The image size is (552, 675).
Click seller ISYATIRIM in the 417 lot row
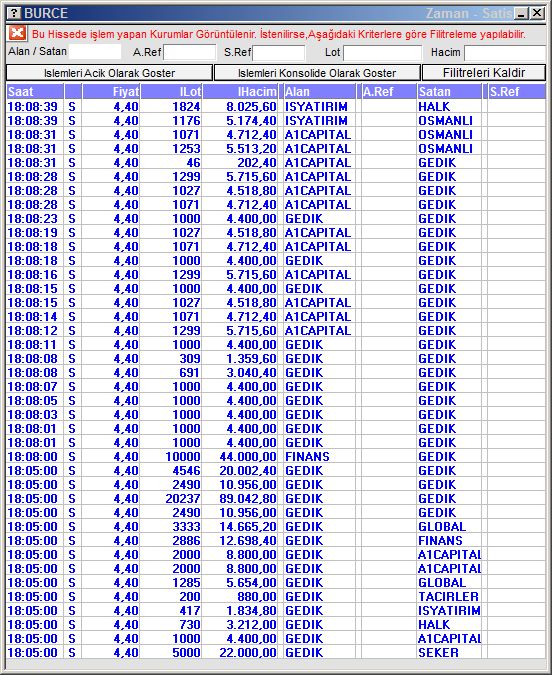[449, 610]
